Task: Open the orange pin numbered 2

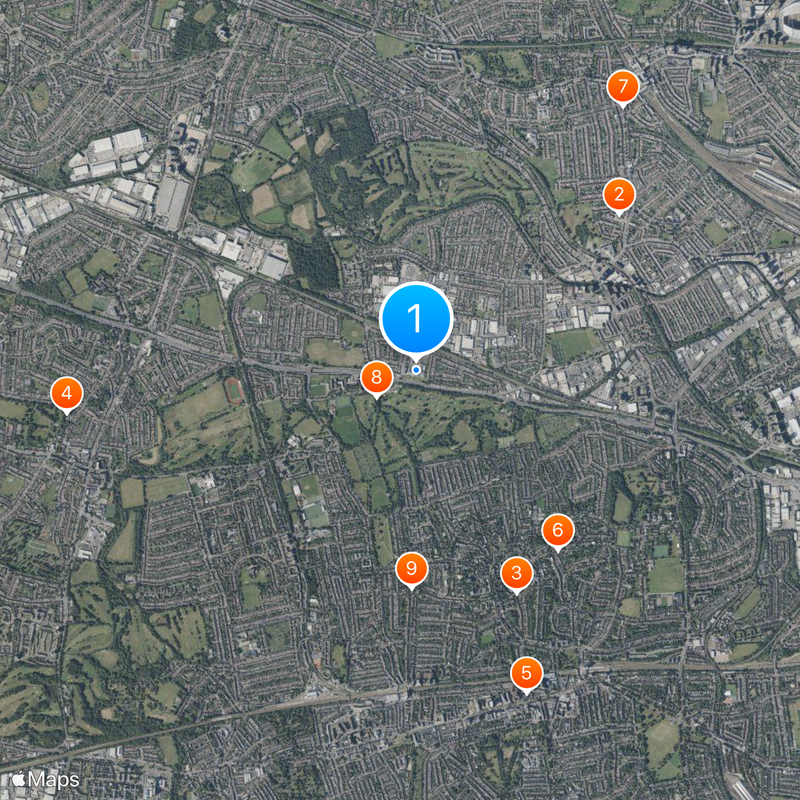Action: pos(619,195)
